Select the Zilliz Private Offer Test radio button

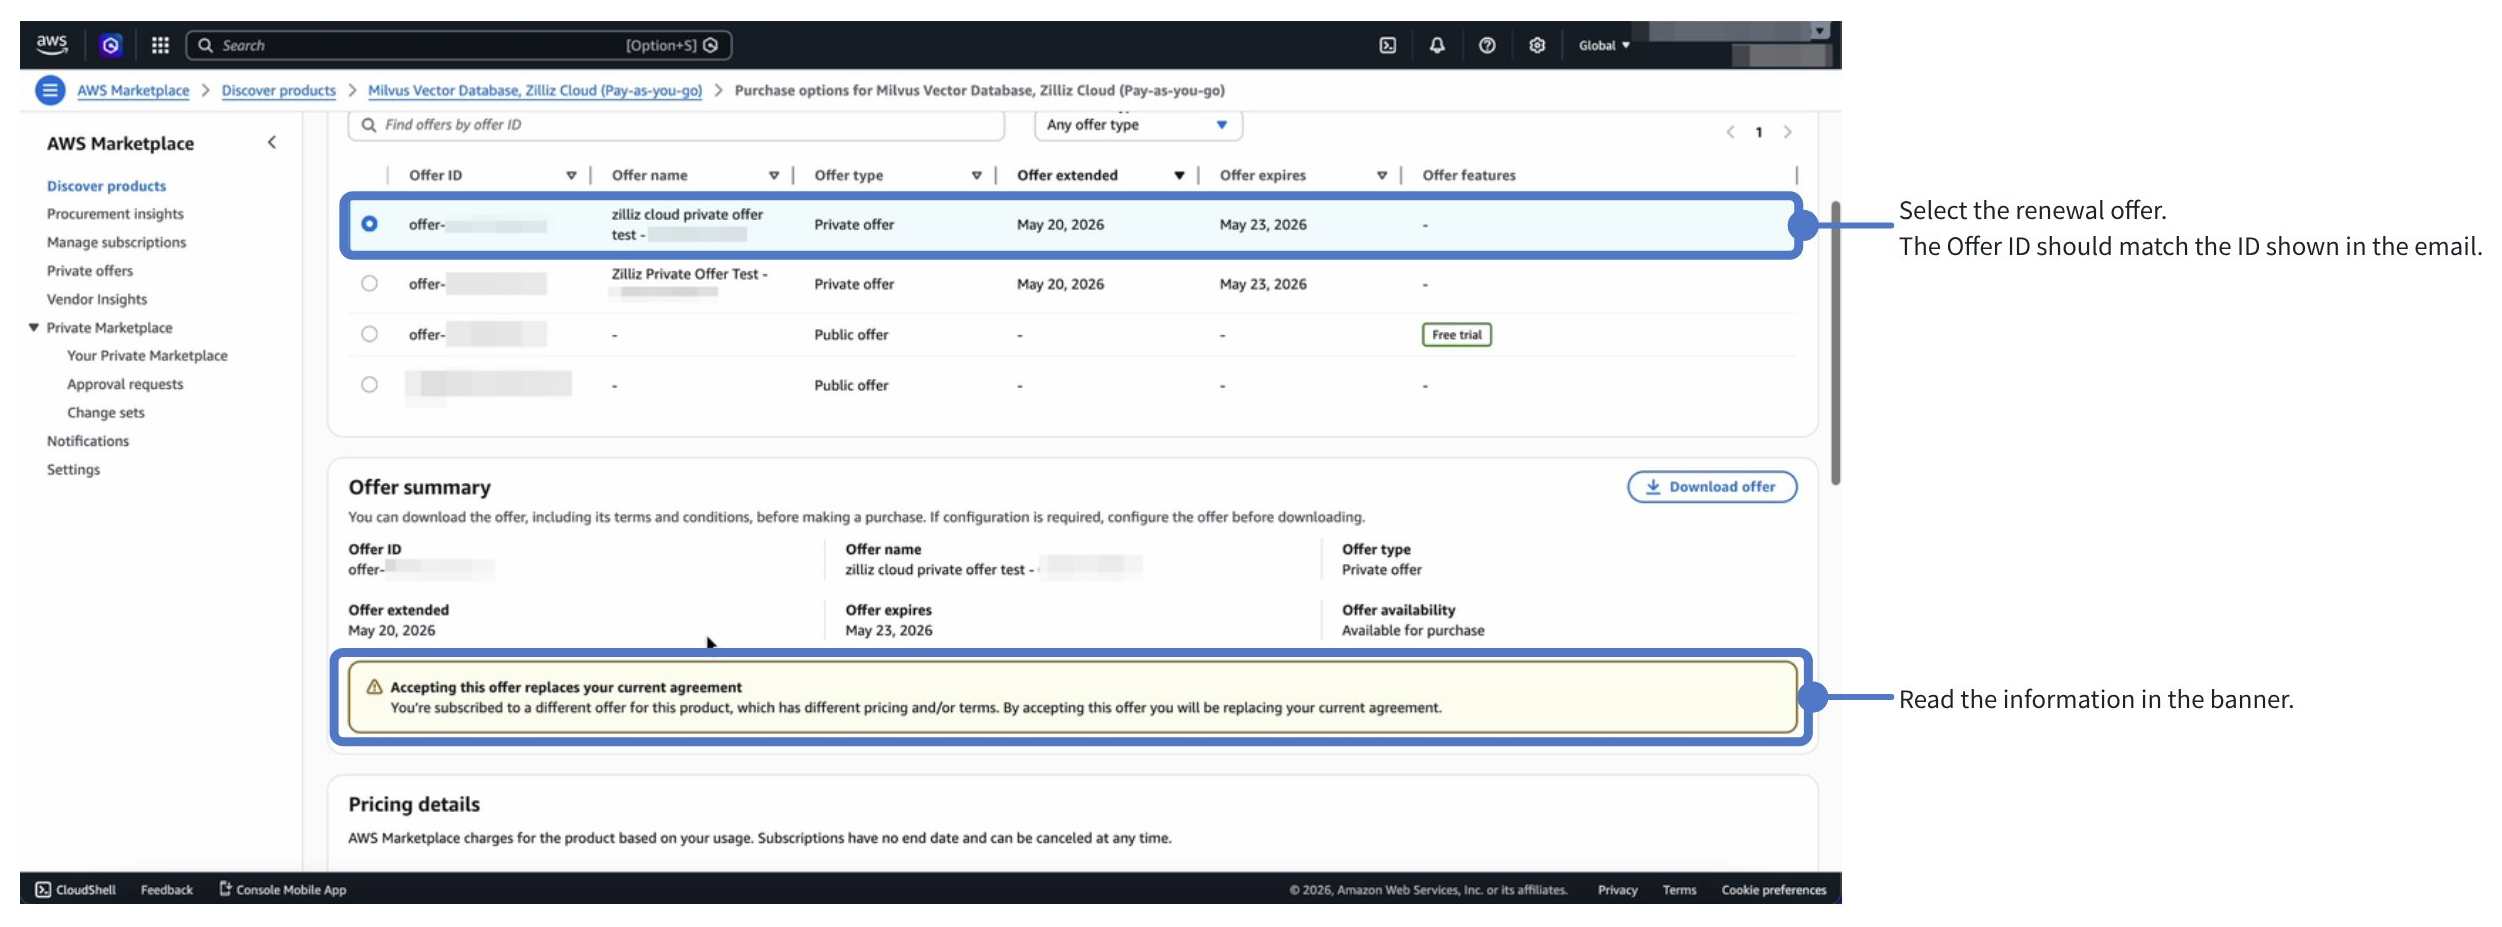(369, 284)
